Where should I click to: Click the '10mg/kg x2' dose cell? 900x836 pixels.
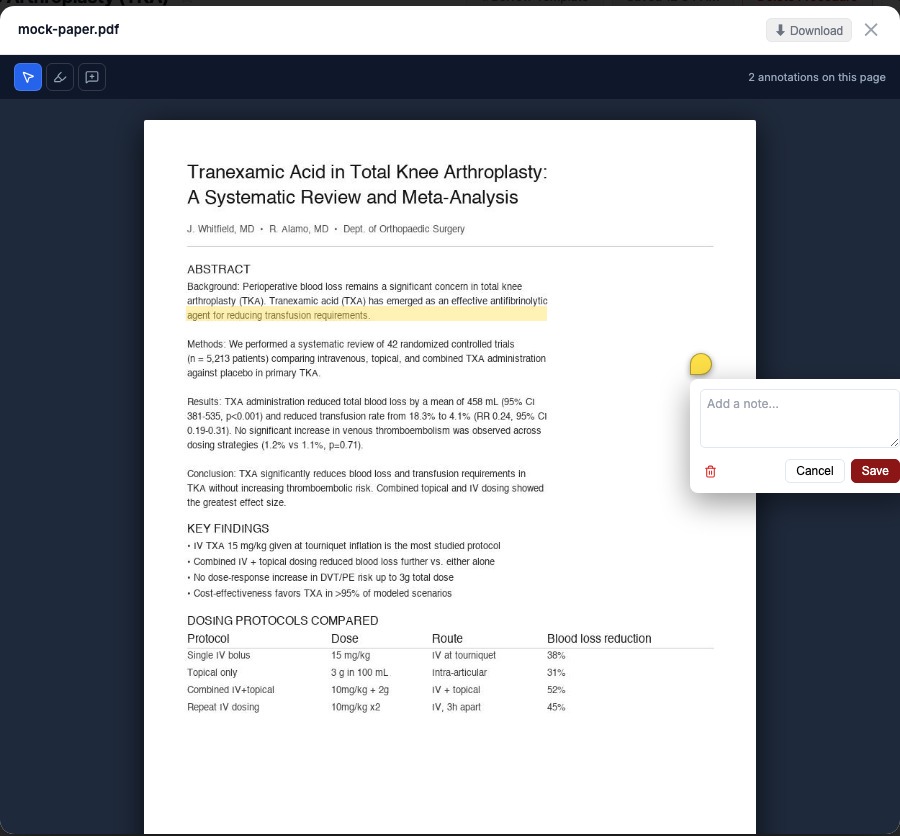click(x=356, y=707)
